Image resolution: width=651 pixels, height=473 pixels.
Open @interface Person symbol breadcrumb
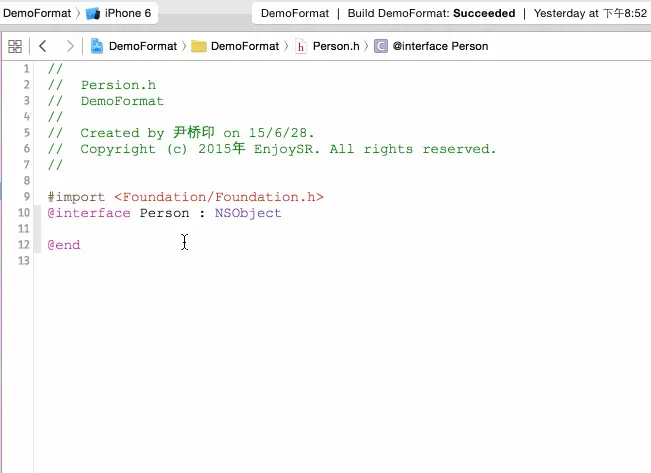[x=441, y=46]
